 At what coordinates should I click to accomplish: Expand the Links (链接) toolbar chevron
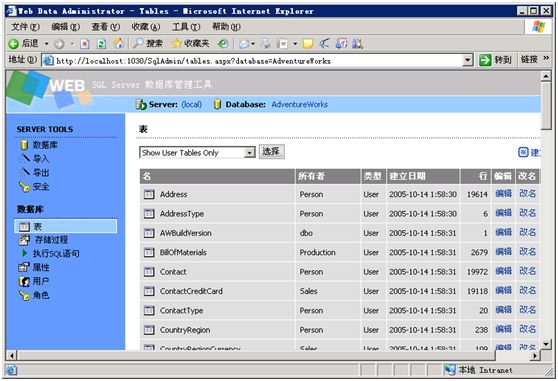[546, 58]
